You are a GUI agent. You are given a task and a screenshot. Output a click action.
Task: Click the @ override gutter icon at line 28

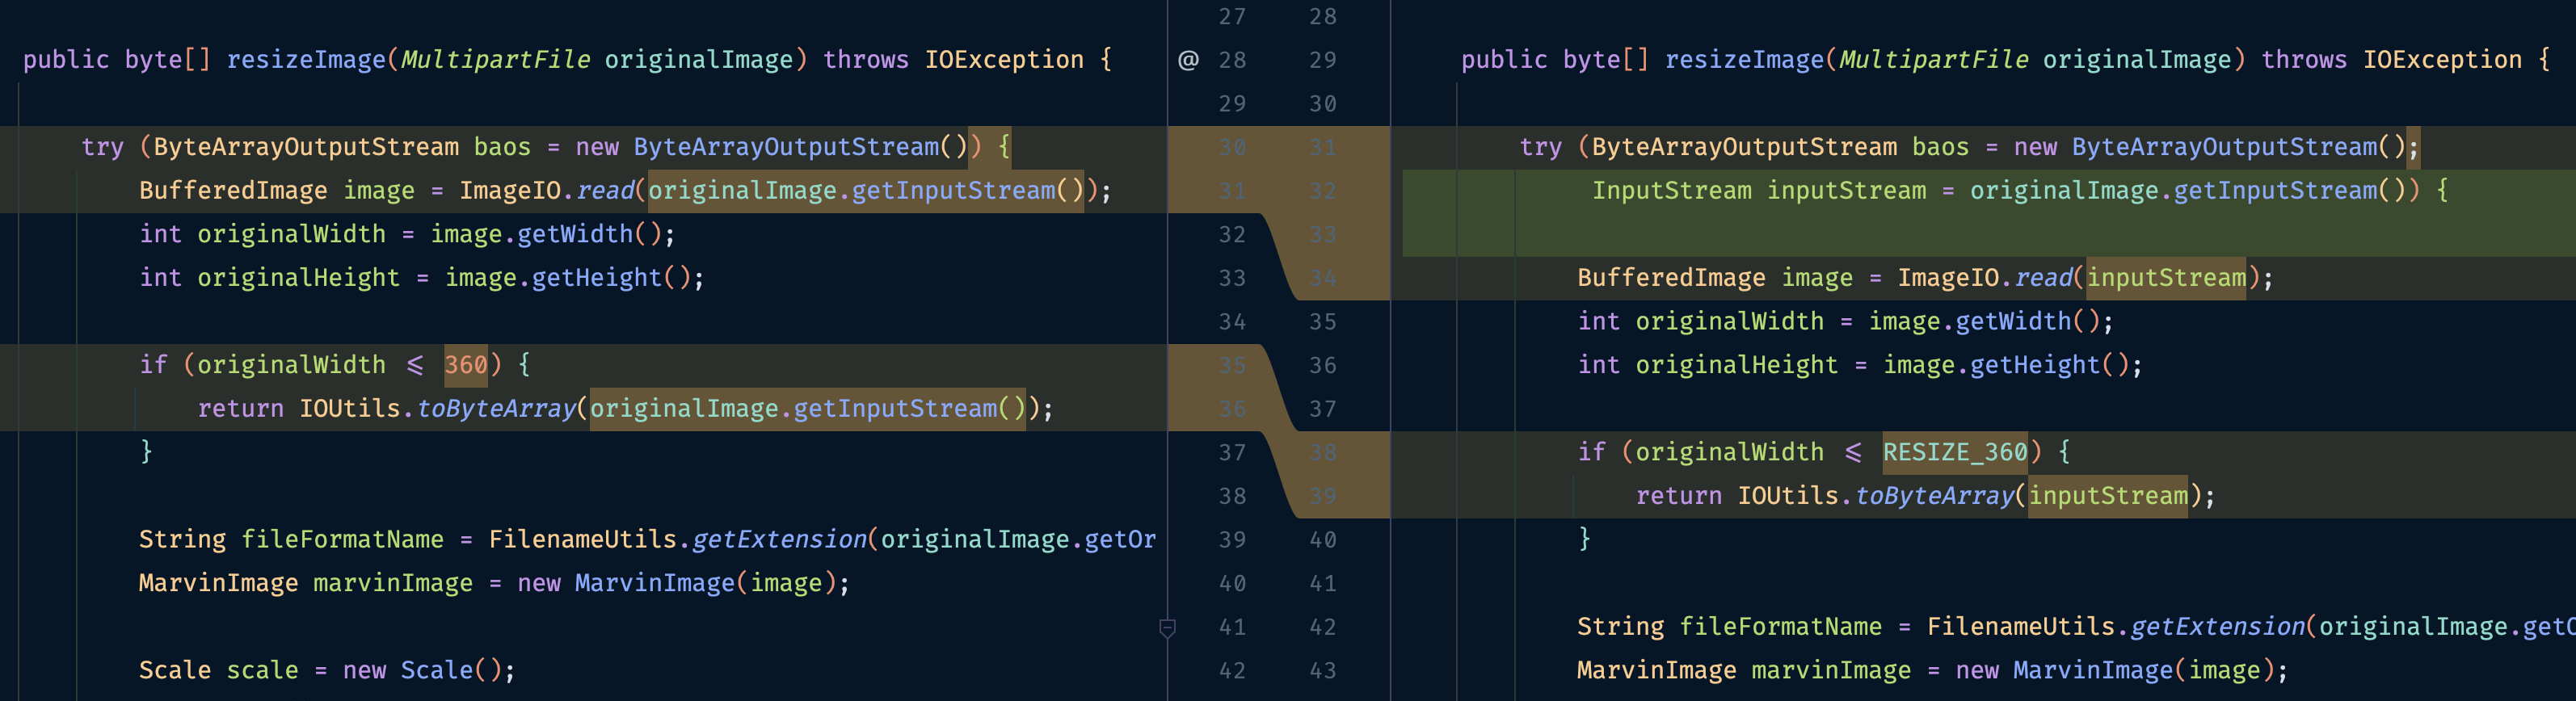tap(1188, 60)
